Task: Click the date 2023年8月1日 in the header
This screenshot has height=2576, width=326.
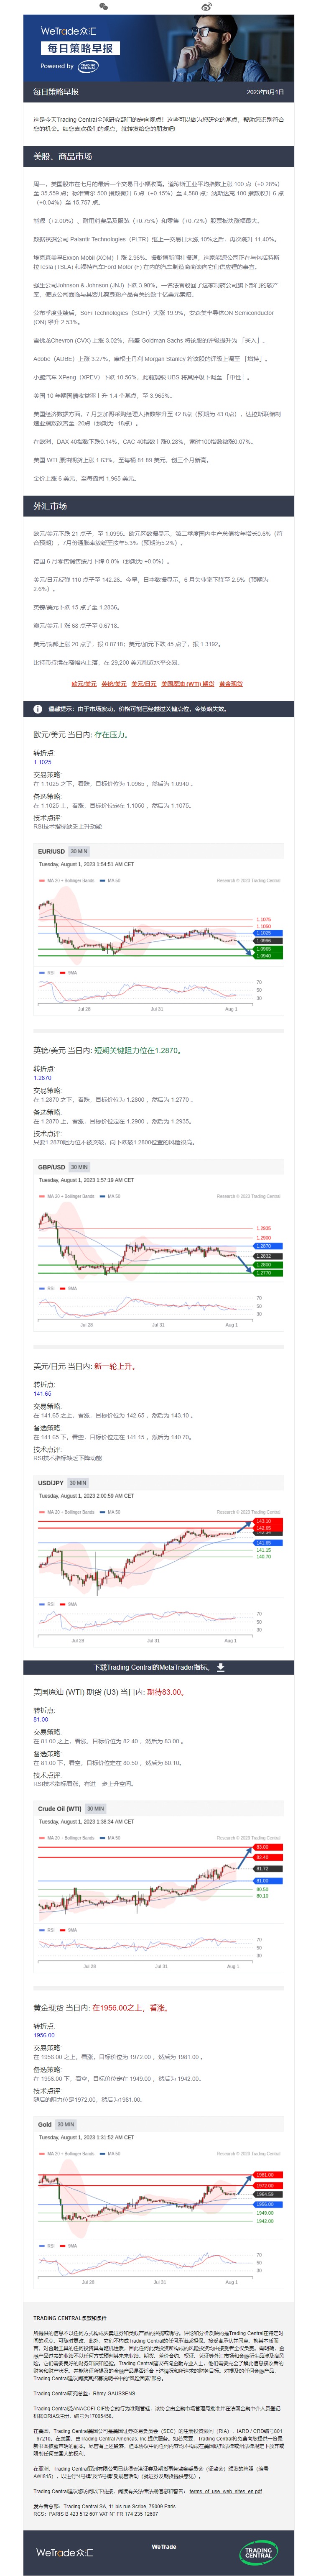Action: coord(265,92)
